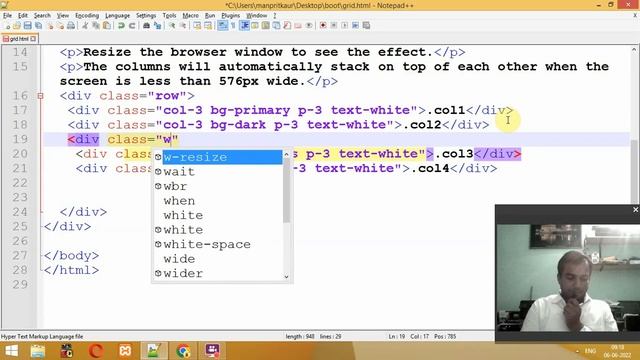Image resolution: width=640 pixels, height=360 pixels.
Task: Open the Language menu
Action: coord(117,16)
